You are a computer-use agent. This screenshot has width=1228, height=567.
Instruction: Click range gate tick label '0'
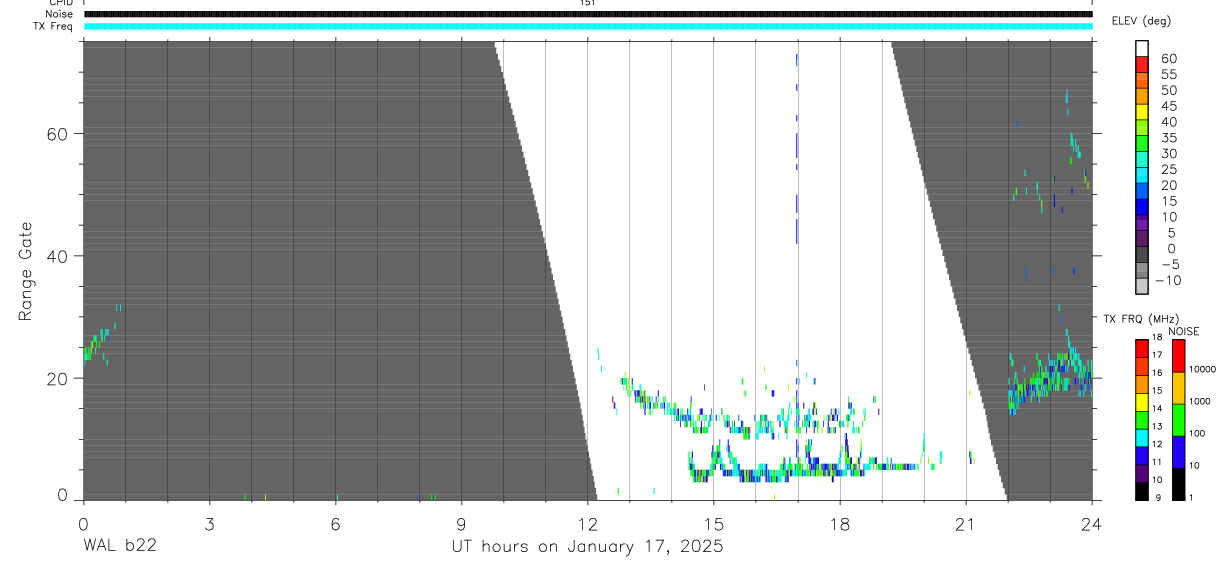pos(62,495)
